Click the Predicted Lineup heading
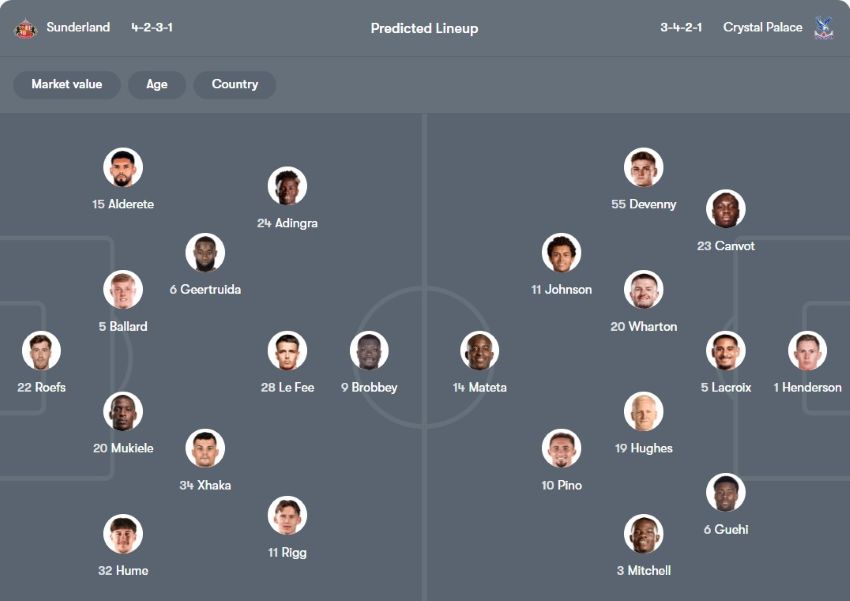 424,29
